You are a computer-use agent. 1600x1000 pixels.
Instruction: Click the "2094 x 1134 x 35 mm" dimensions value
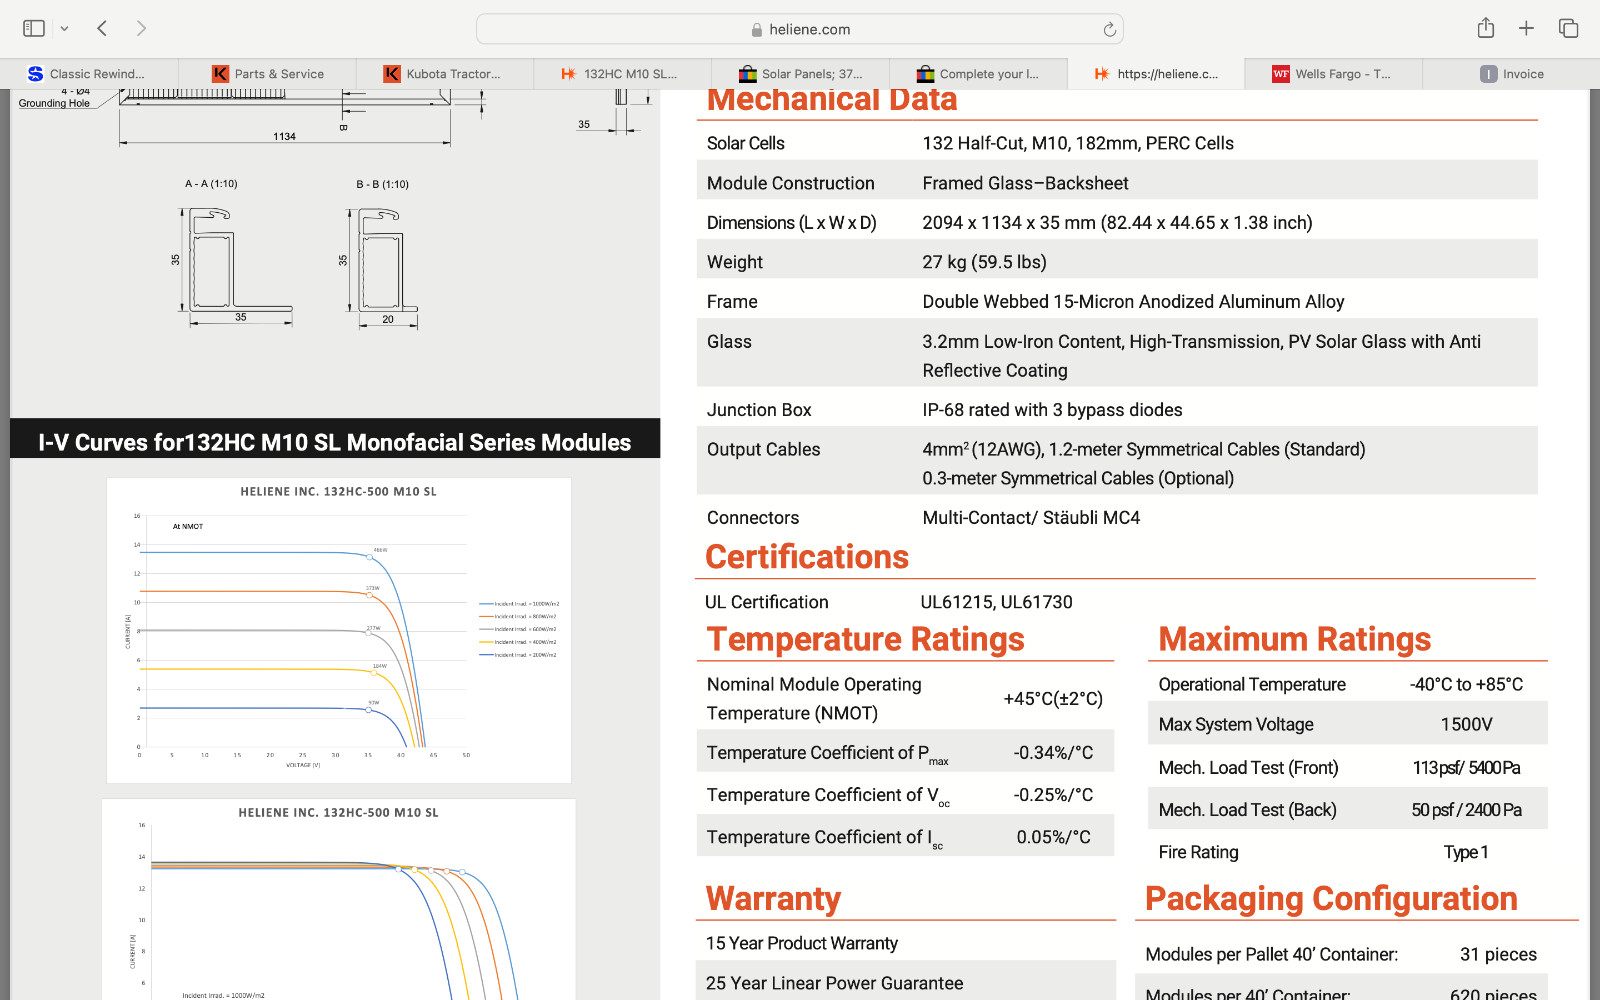click(1117, 223)
